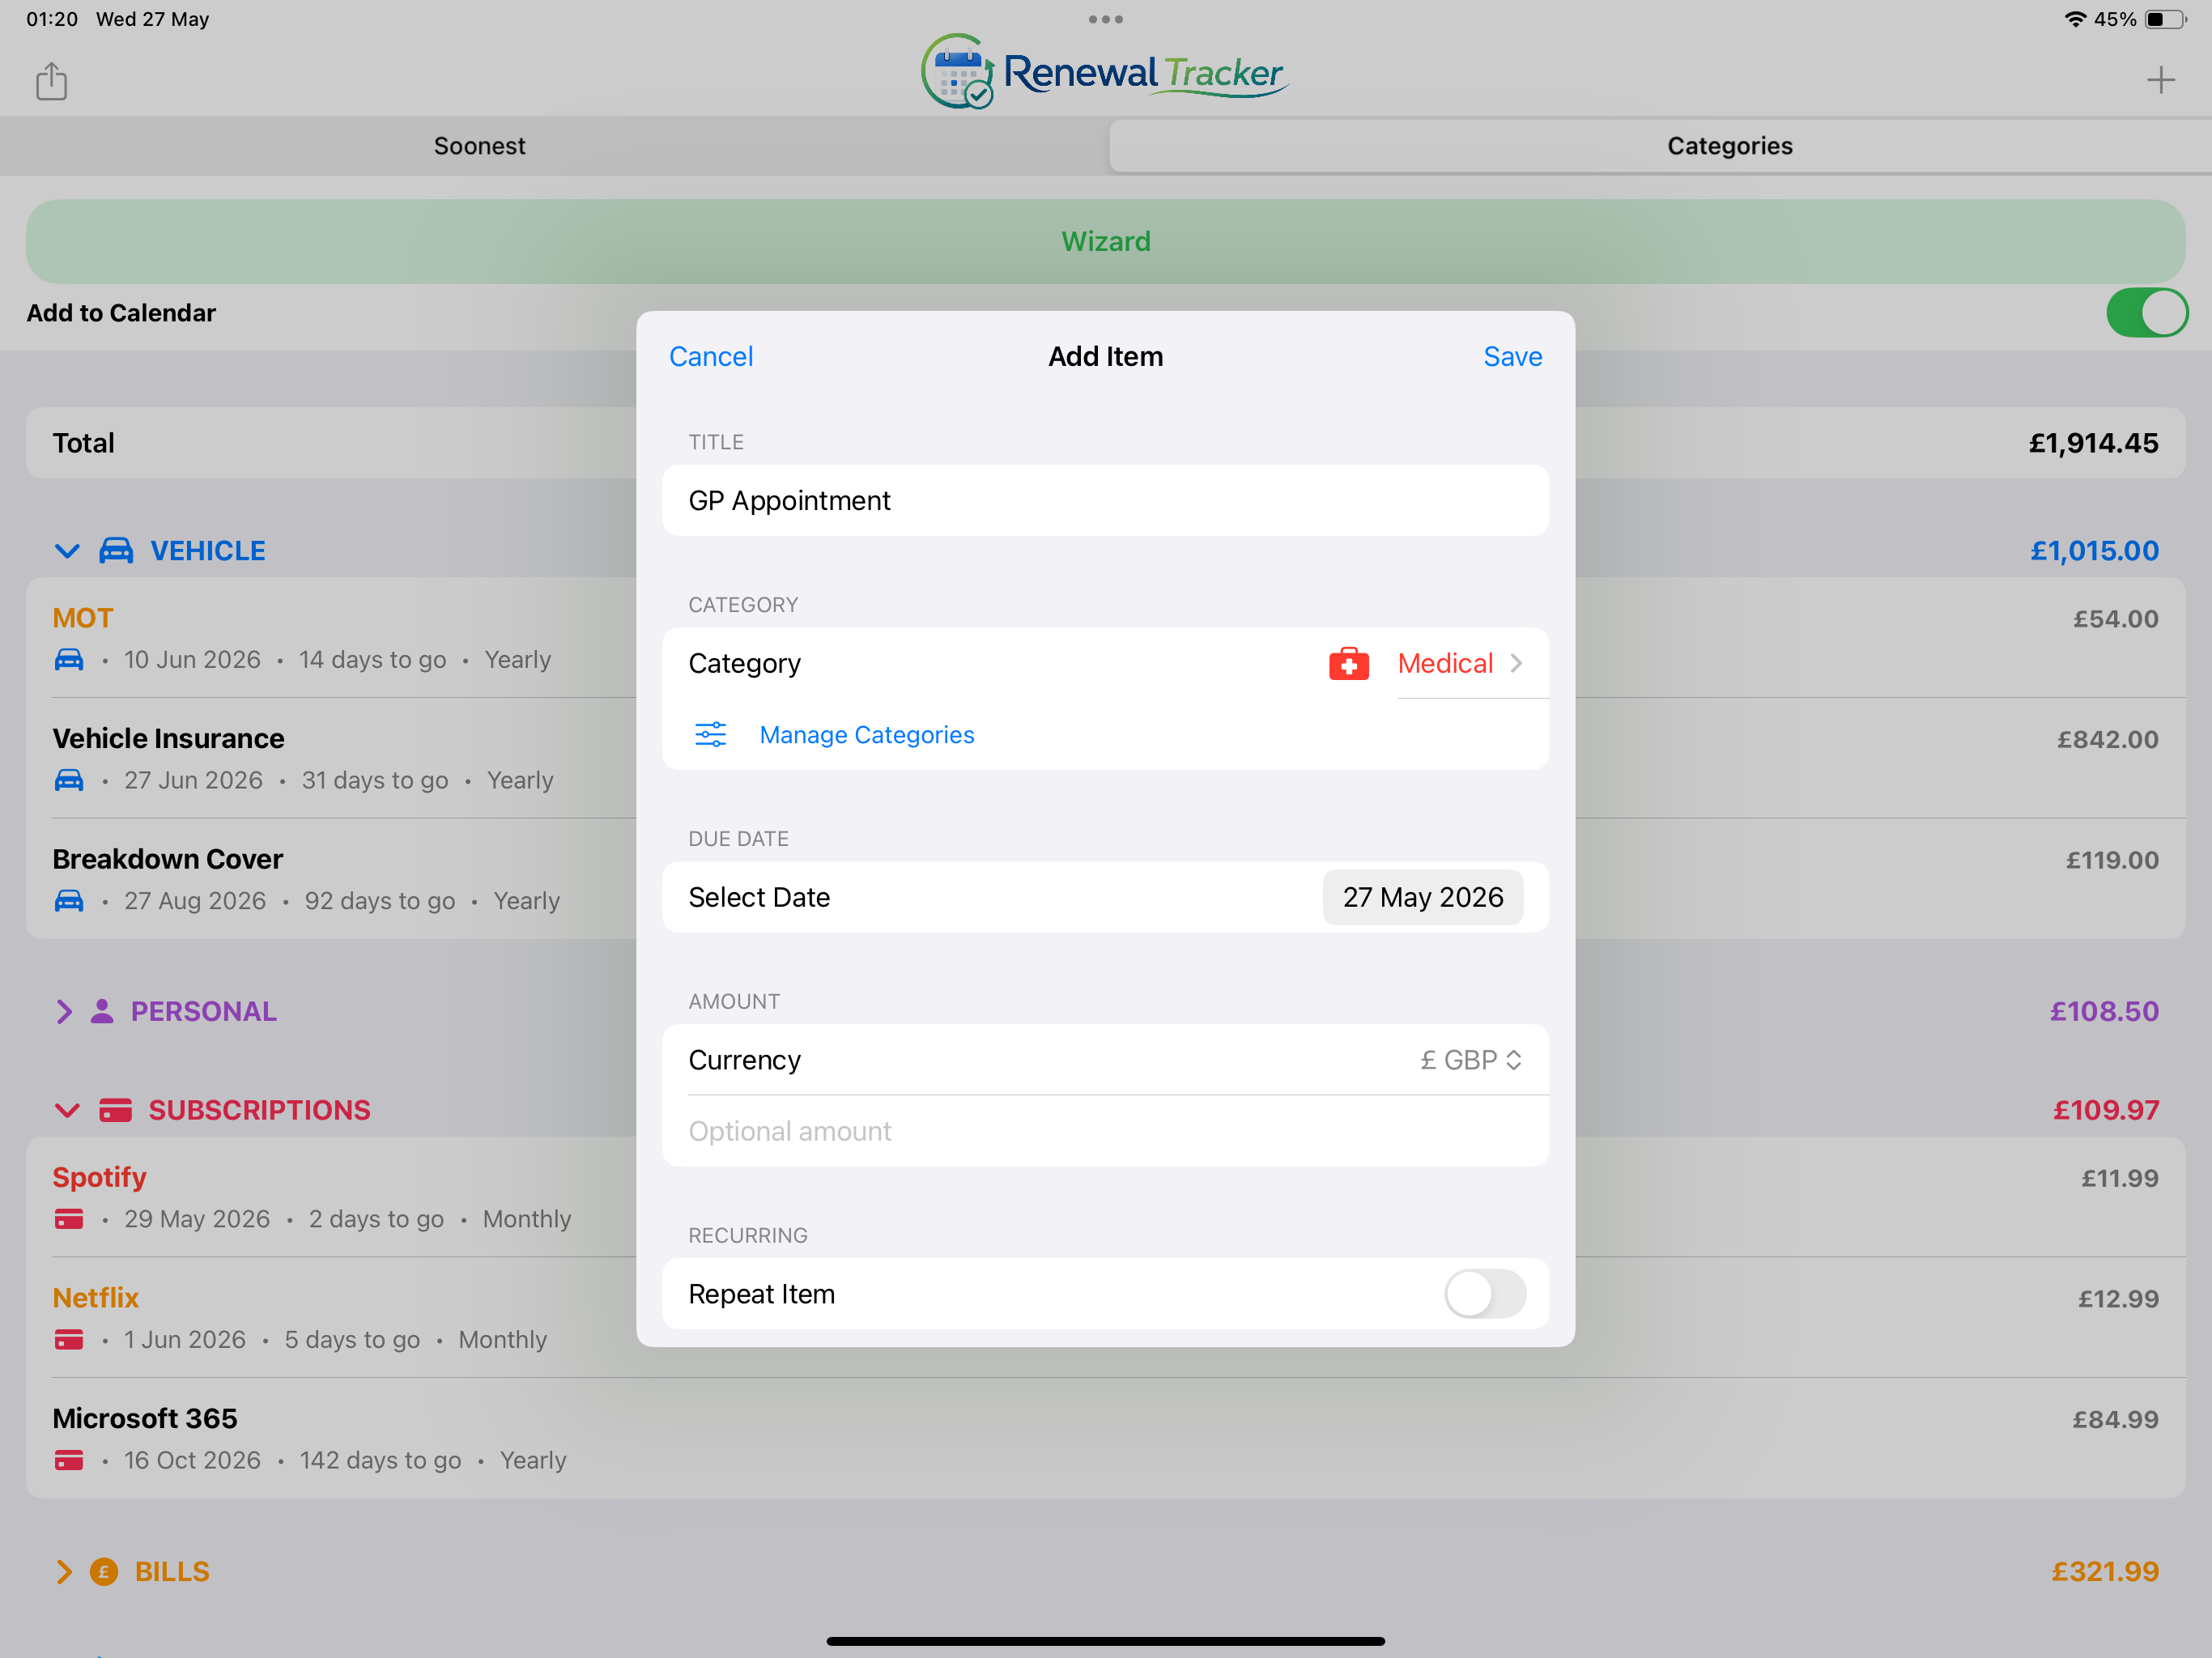
Task: Tap the Subscriptions card icon in header
Action: pyautogui.click(x=116, y=1110)
